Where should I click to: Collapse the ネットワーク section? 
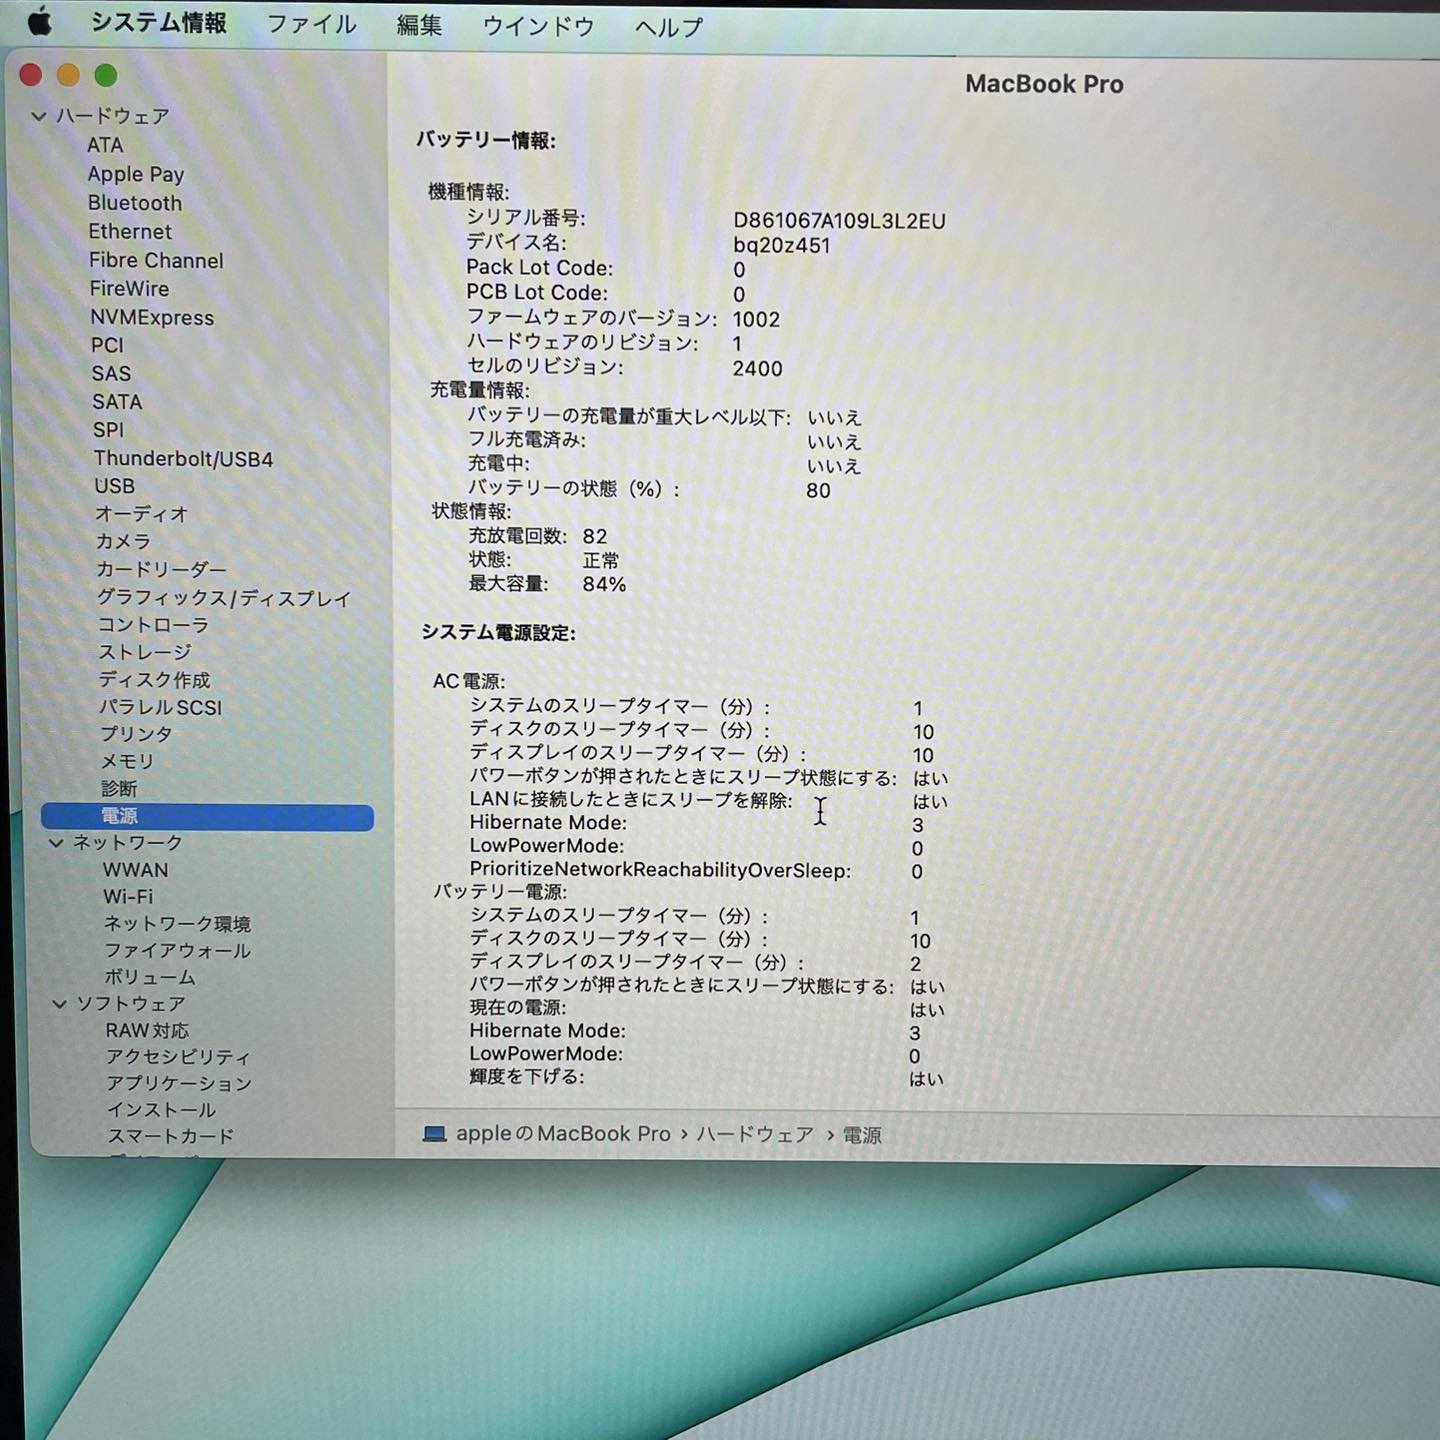pos(56,843)
